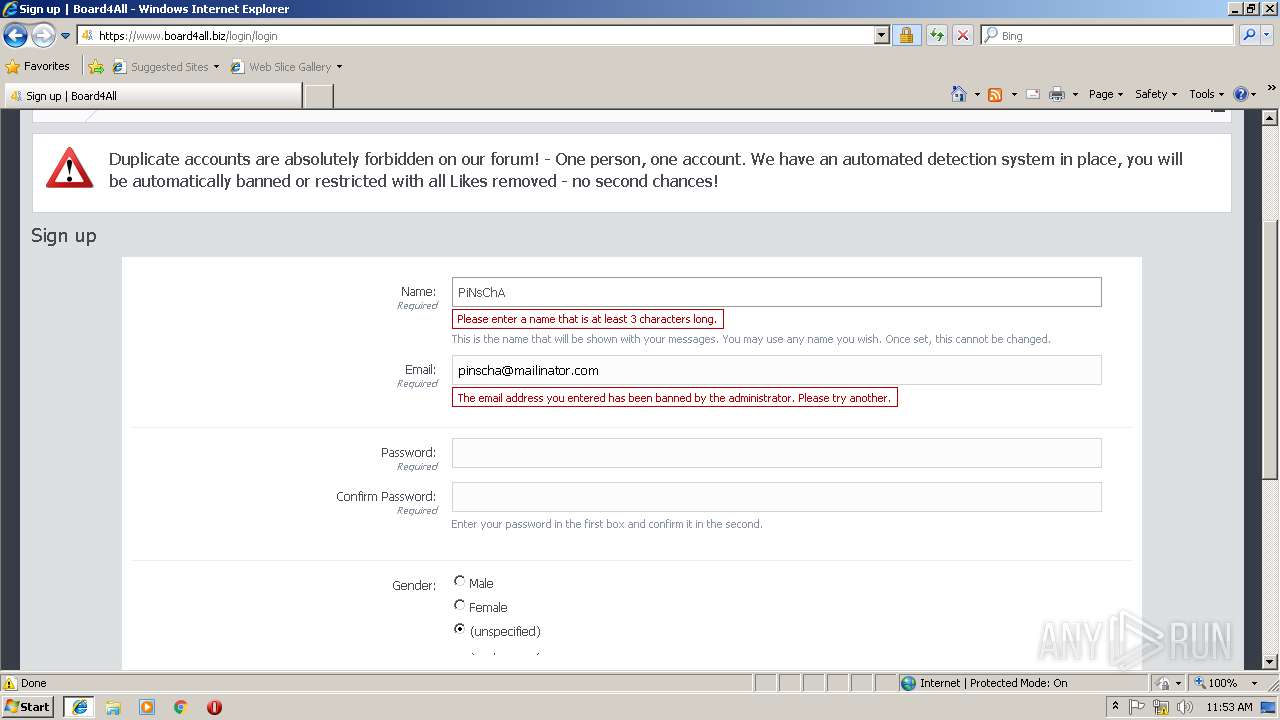
Task: Click the name length error message
Action: click(588, 320)
